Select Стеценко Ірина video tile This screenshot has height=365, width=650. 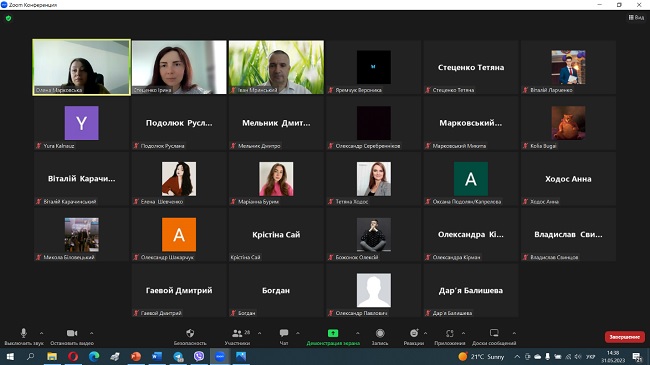[x=179, y=67]
